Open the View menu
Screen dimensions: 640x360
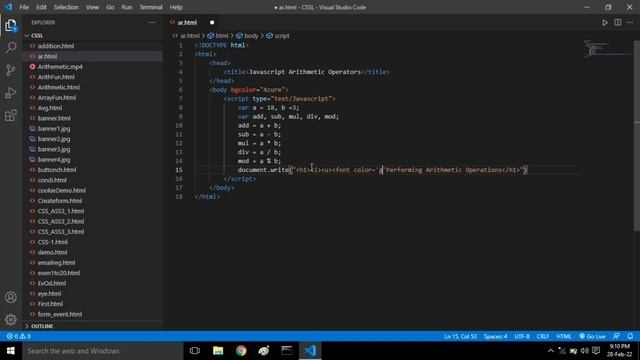(92, 7)
